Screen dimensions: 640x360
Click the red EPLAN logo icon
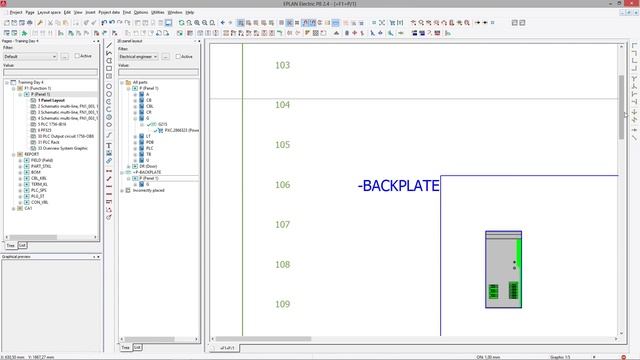tap(3, 4)
